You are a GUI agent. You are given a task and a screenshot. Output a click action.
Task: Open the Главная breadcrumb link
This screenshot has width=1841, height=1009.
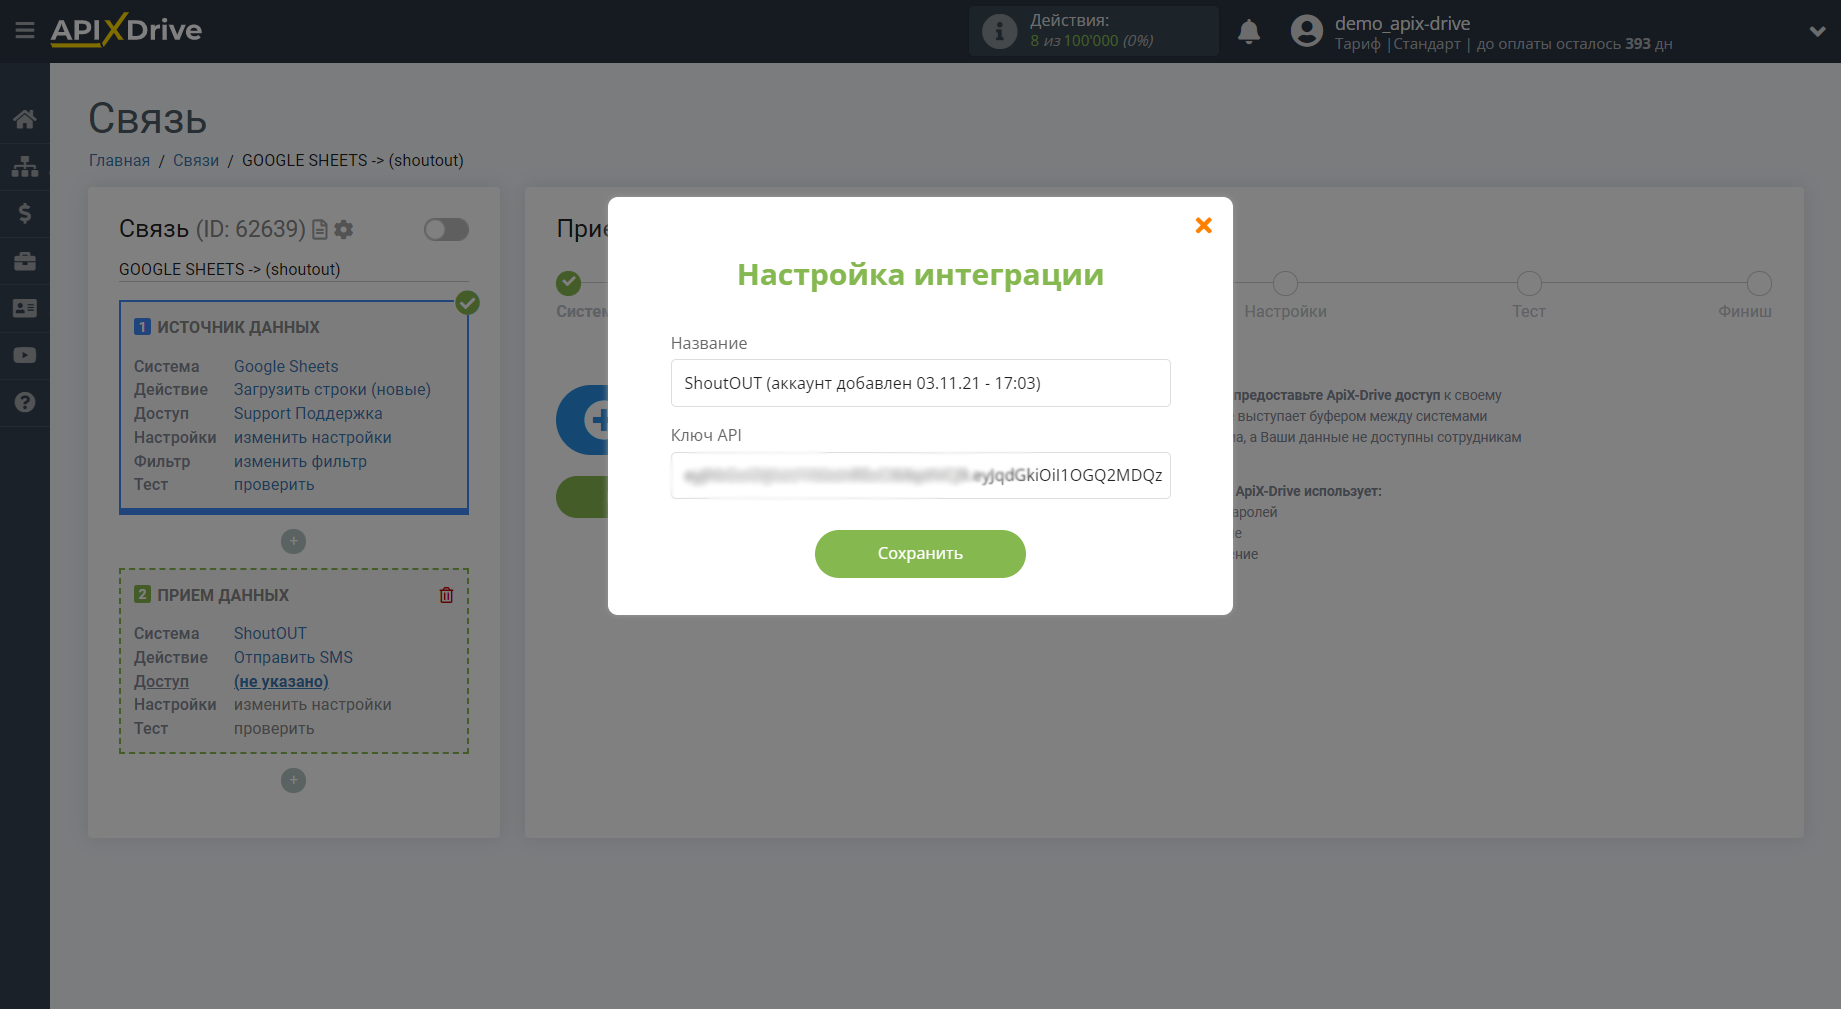coord(119,161)
